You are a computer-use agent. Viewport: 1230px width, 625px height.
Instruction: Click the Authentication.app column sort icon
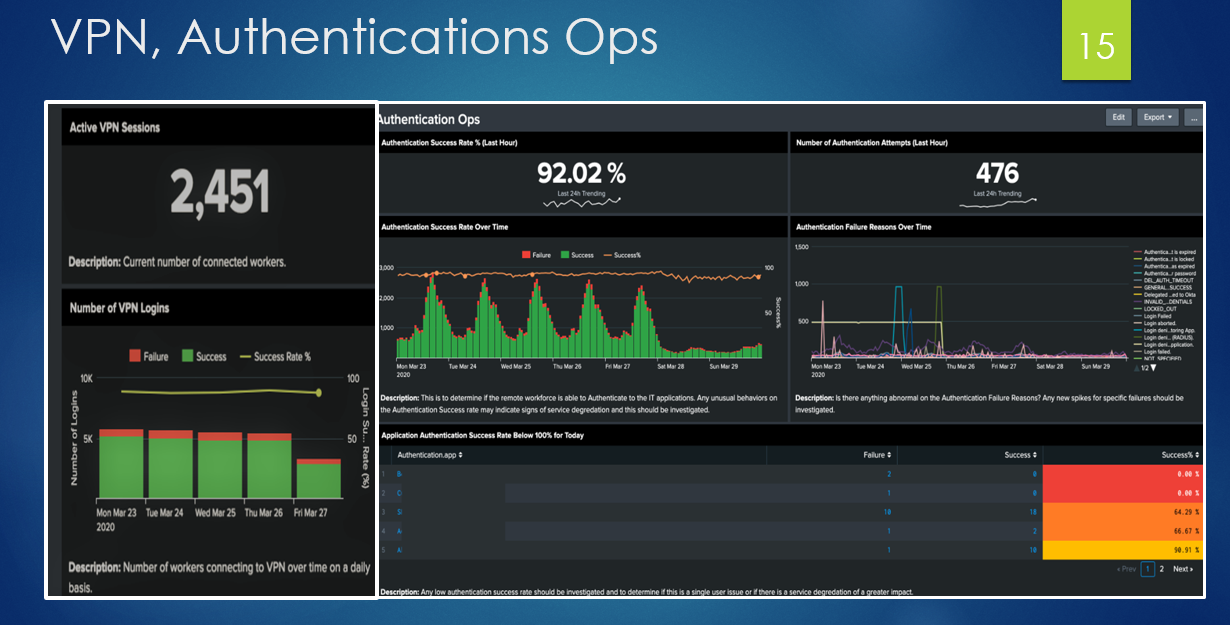click(459, 455)
